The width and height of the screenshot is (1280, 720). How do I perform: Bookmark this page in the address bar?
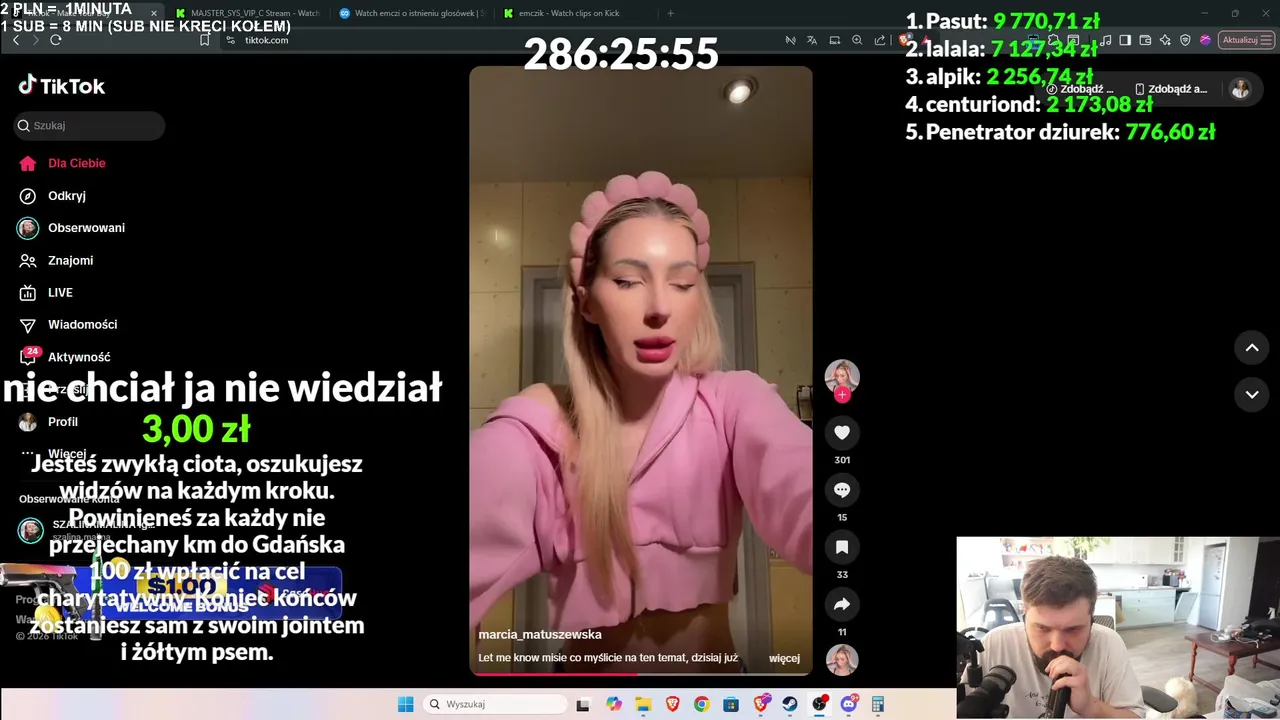coord(205,40)
